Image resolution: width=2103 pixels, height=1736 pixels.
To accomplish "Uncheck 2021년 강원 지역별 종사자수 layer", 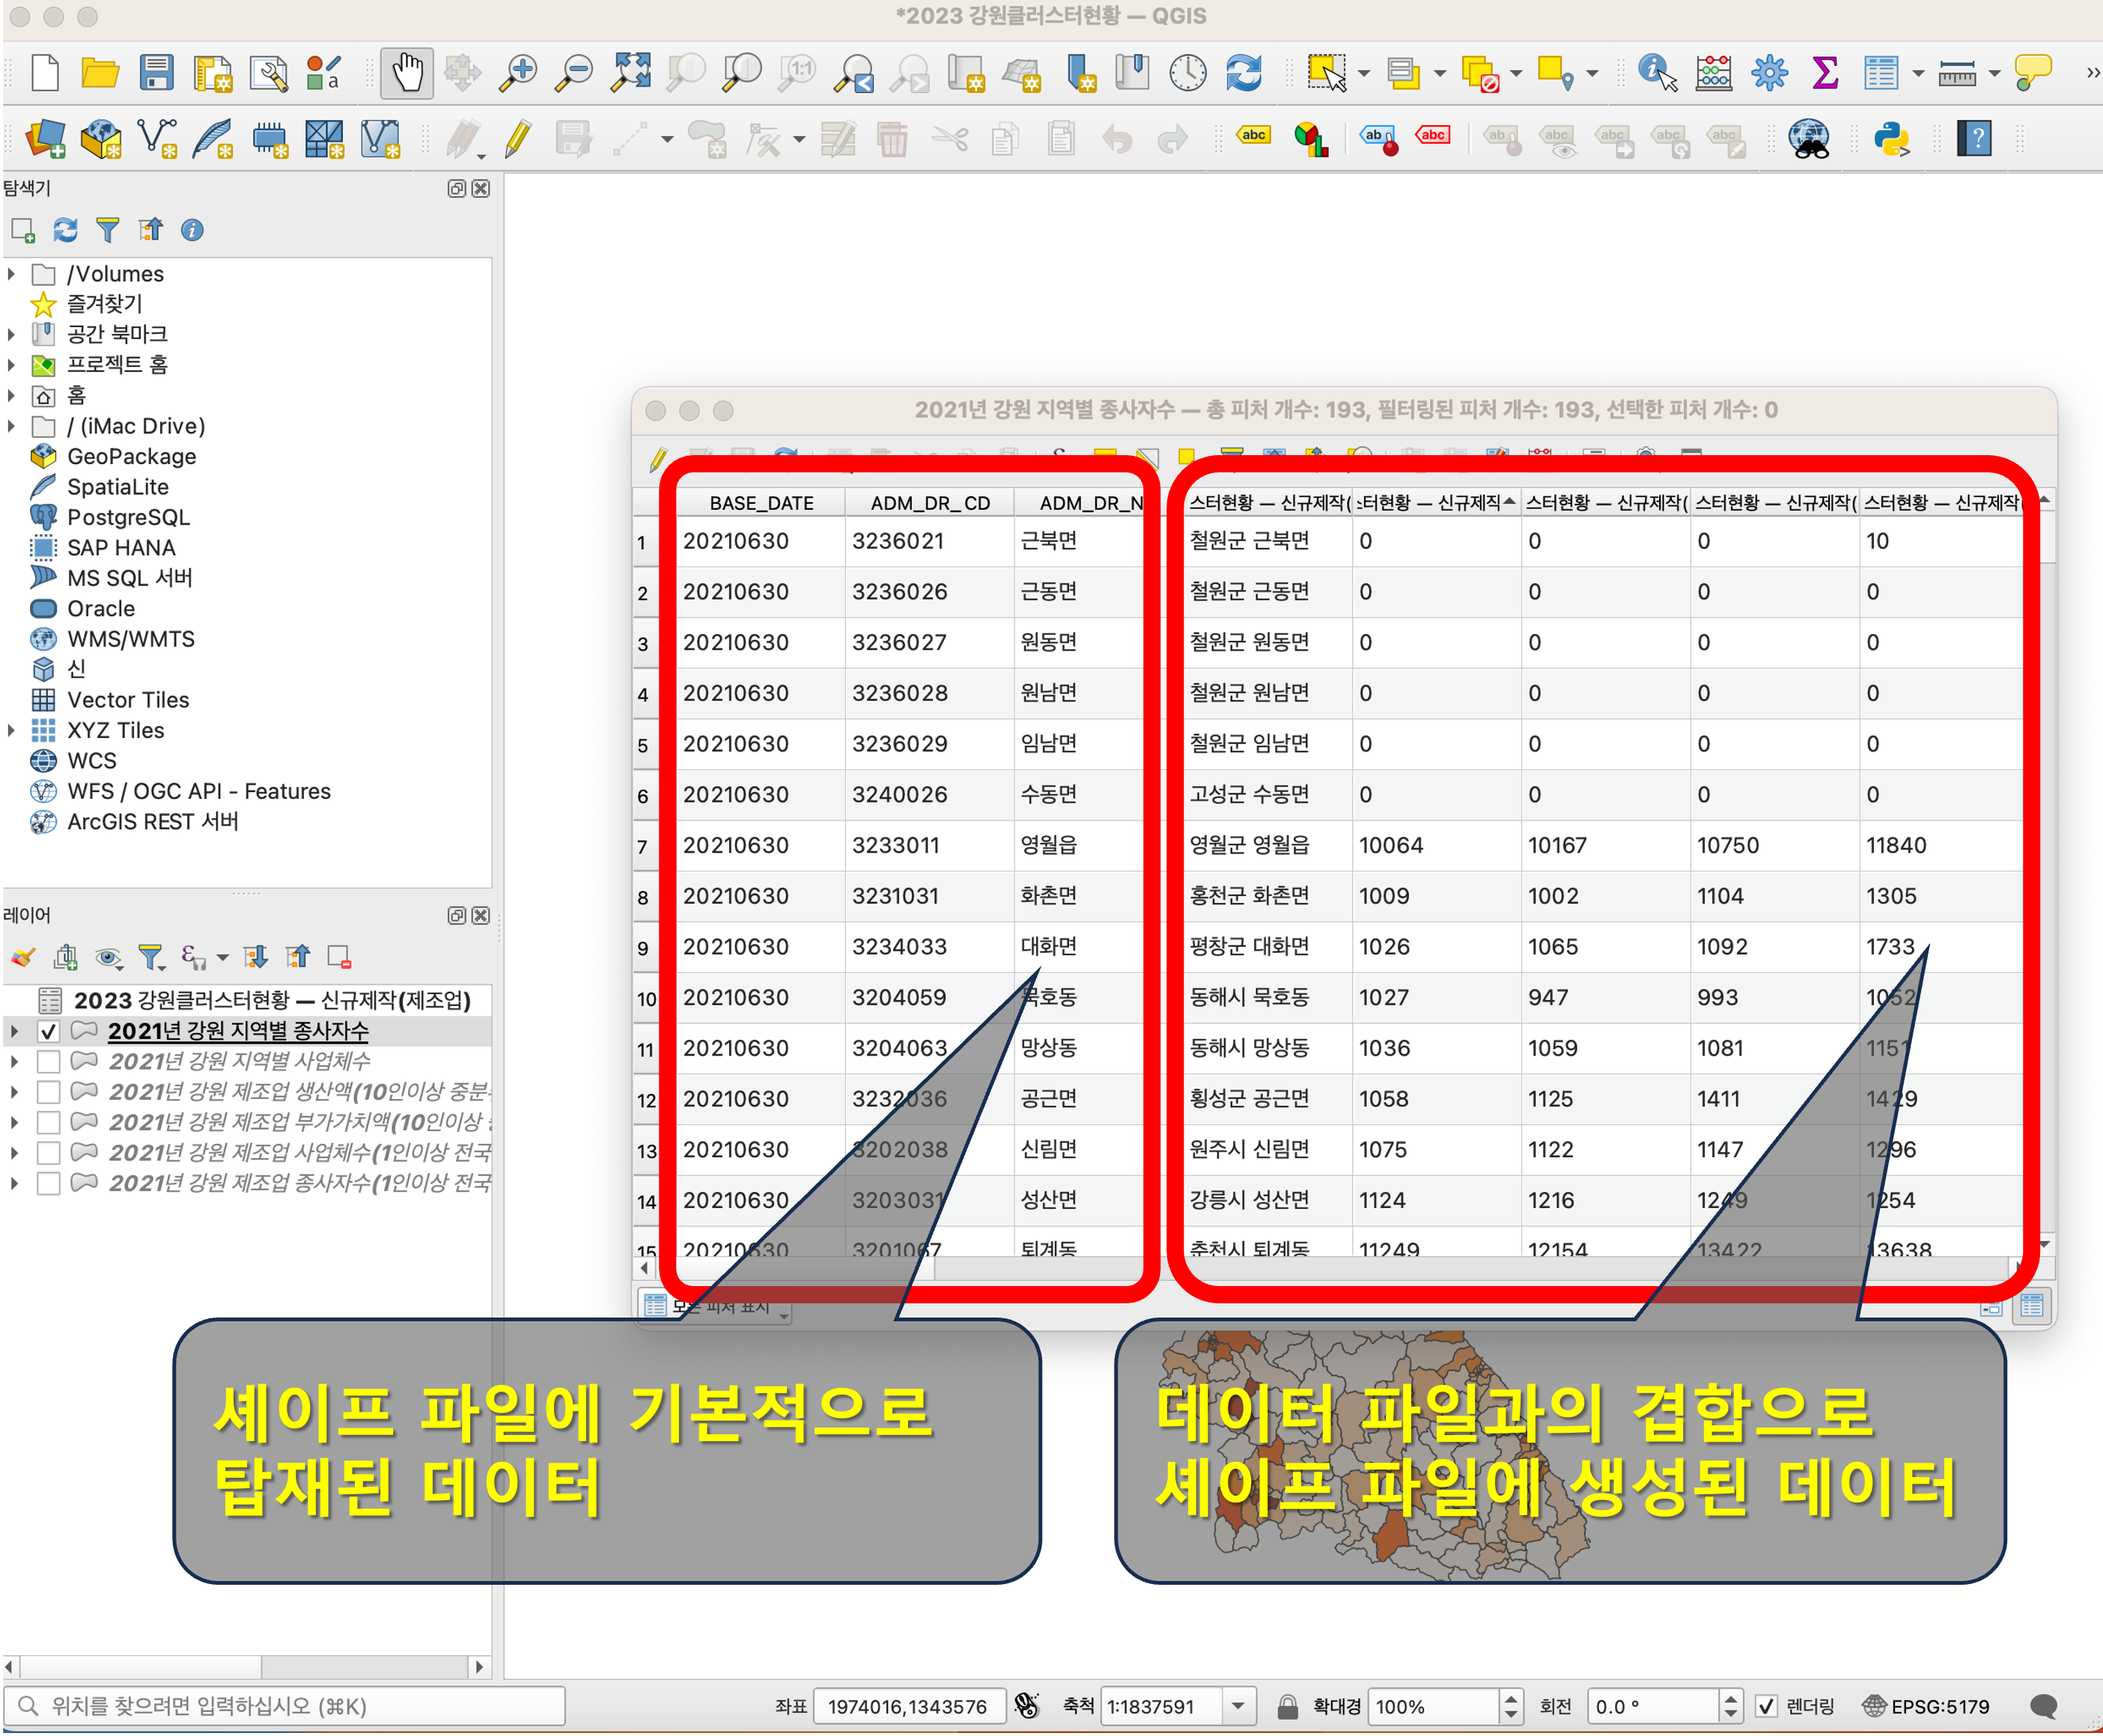I will pos(48,1031).
